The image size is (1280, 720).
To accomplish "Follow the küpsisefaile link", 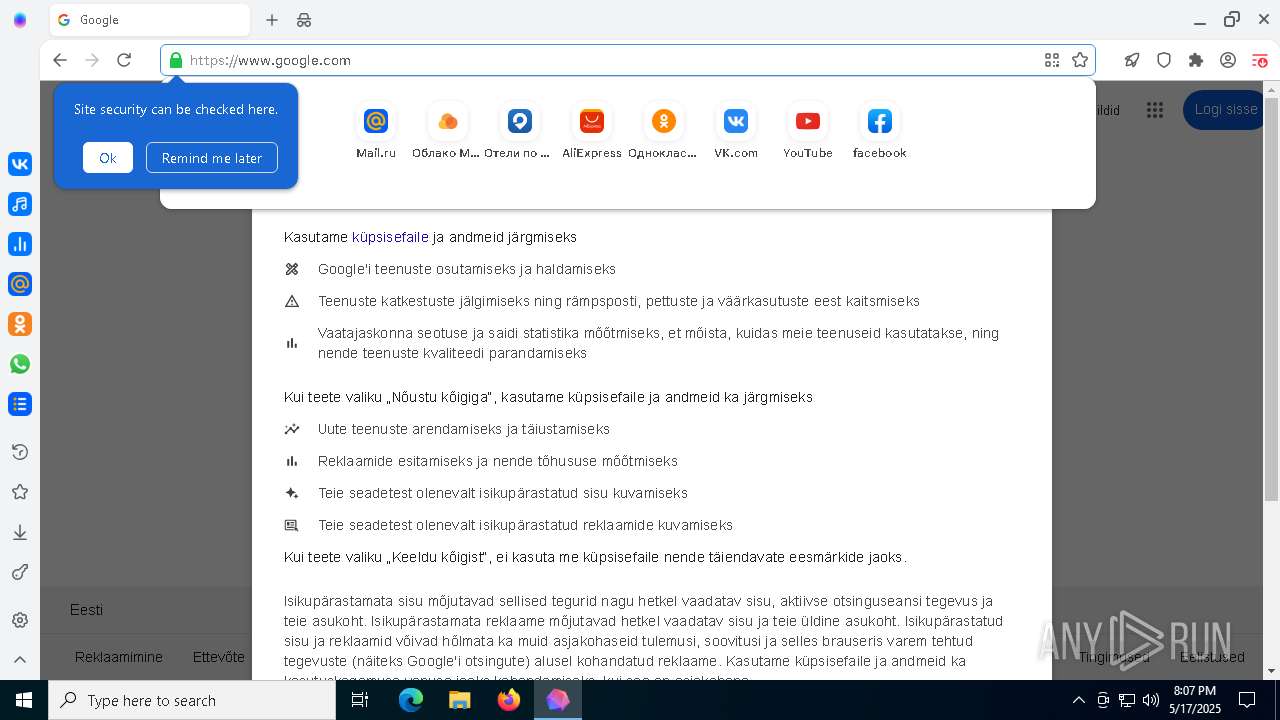I will pos(390,237).
